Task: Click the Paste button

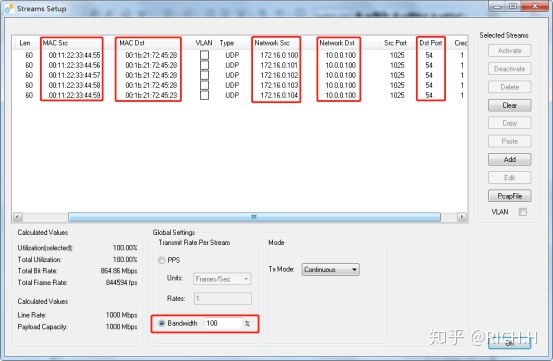Action: 510,141
